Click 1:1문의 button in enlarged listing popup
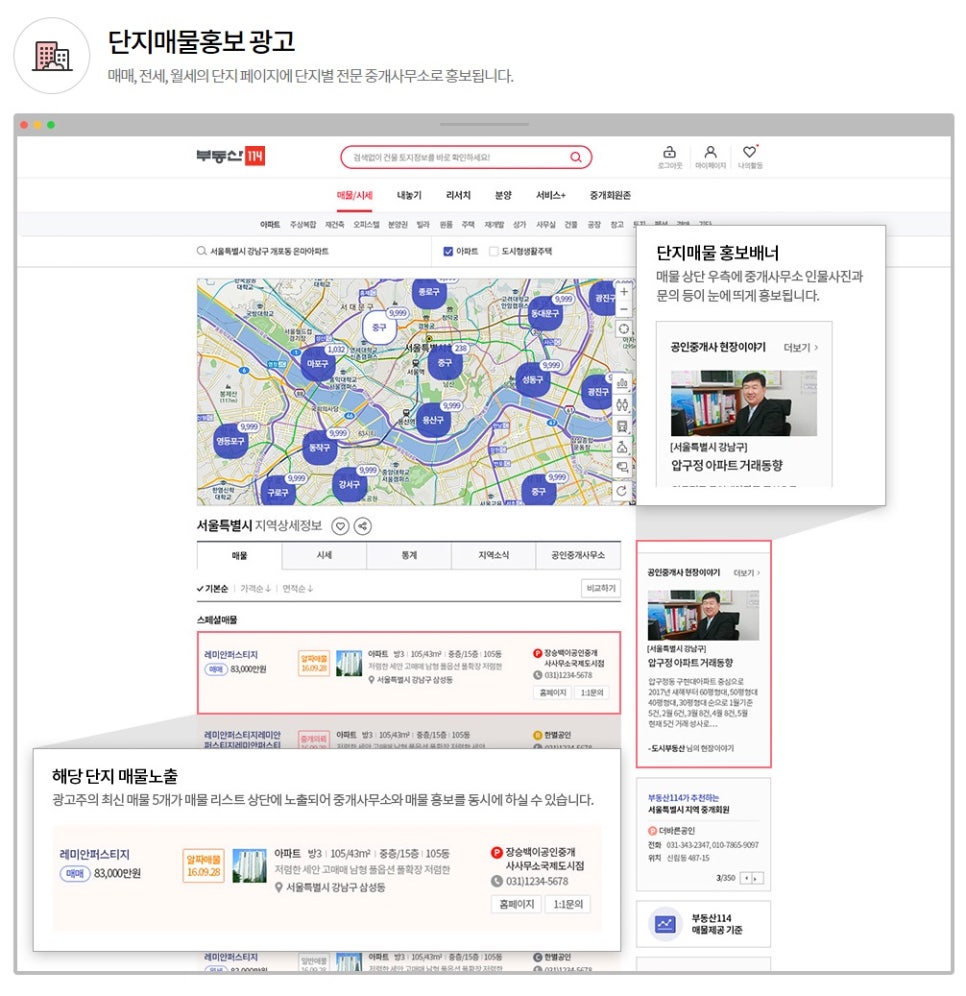 [x=568, y=904]
